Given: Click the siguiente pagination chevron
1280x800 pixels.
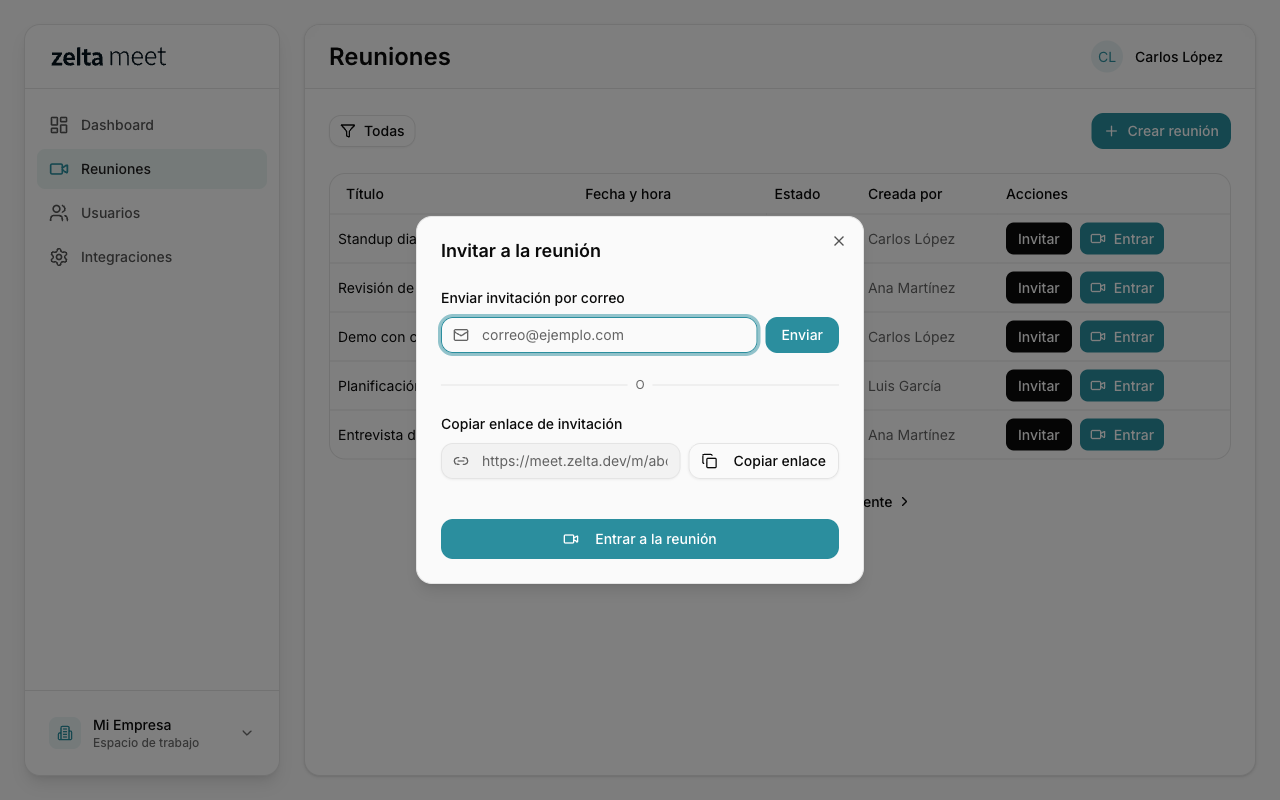Looking at the screenshot, I should (x=903, y=502).
